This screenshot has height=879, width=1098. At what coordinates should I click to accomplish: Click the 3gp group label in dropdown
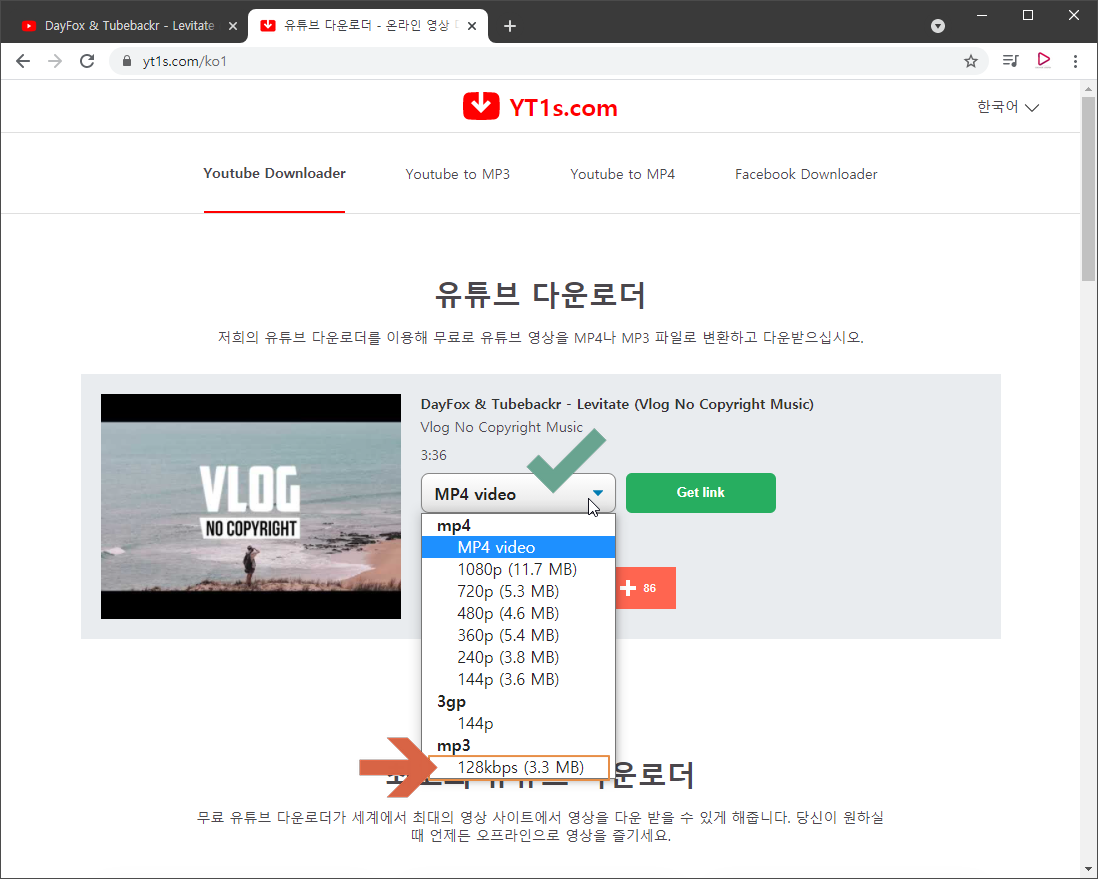pyautogui.click(x=451, y=702)
